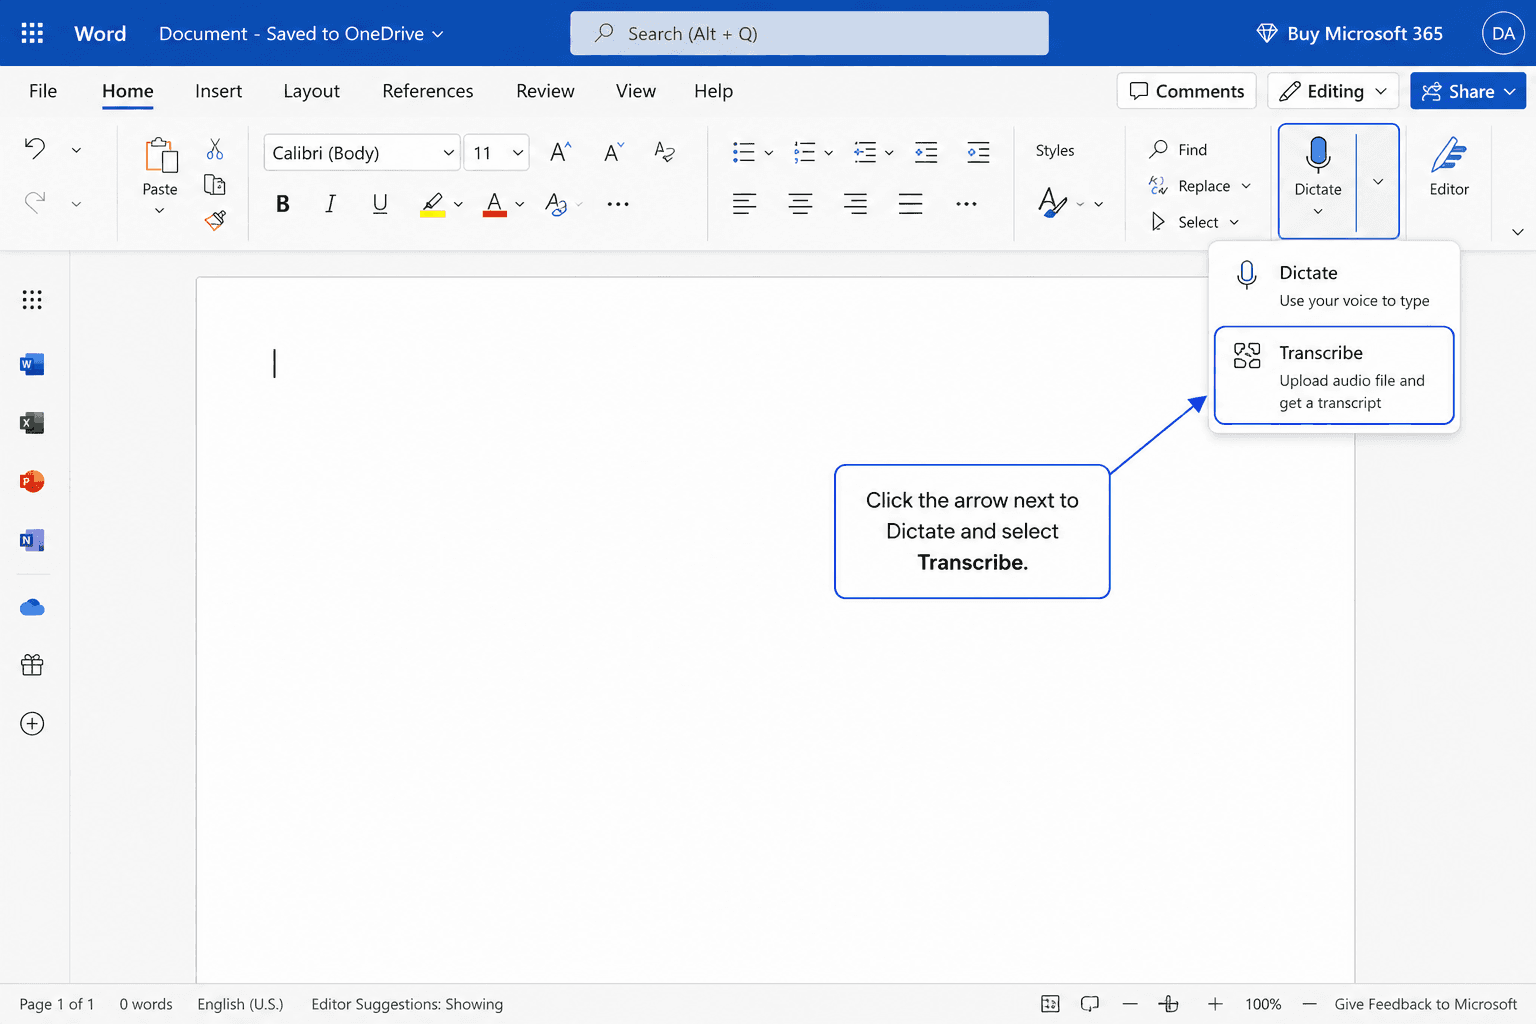Choose Dictate, use your voice to type
This screenshot has width=1536, height=1024.
tap(1334, 285)
